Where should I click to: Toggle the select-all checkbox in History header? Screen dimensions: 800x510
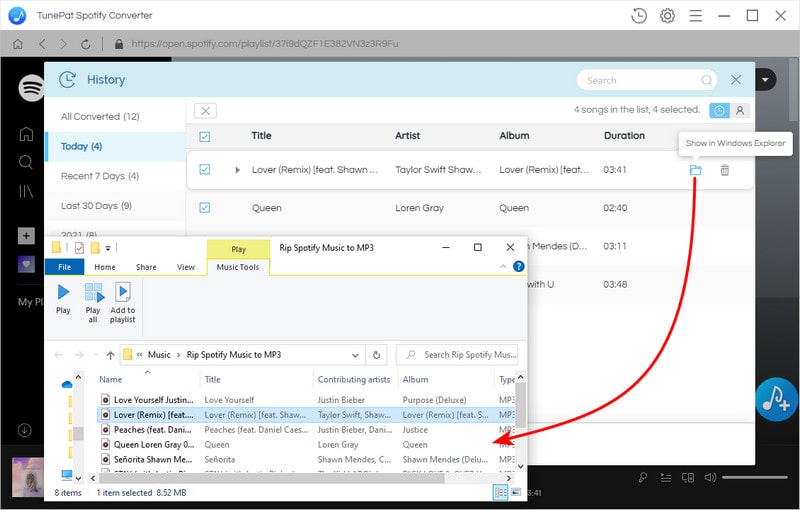(x=205, y=136)
